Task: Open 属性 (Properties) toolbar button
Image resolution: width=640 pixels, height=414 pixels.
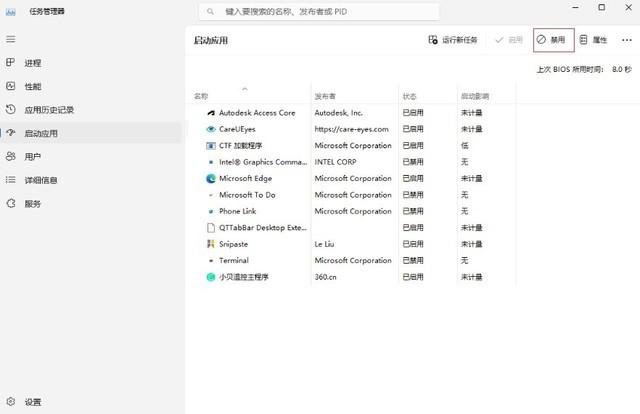Action: 594,40
